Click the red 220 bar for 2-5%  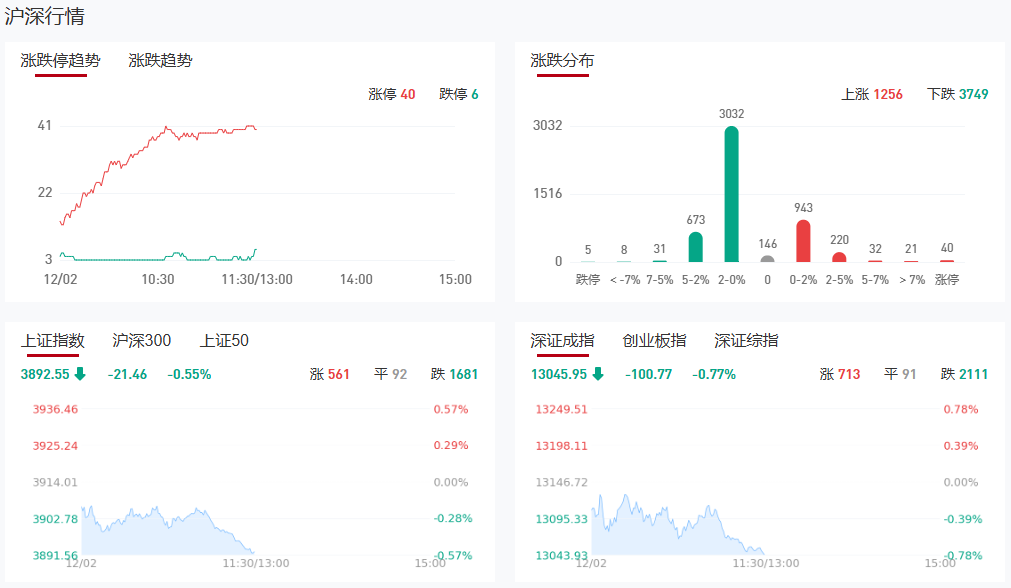click(839, 257)
